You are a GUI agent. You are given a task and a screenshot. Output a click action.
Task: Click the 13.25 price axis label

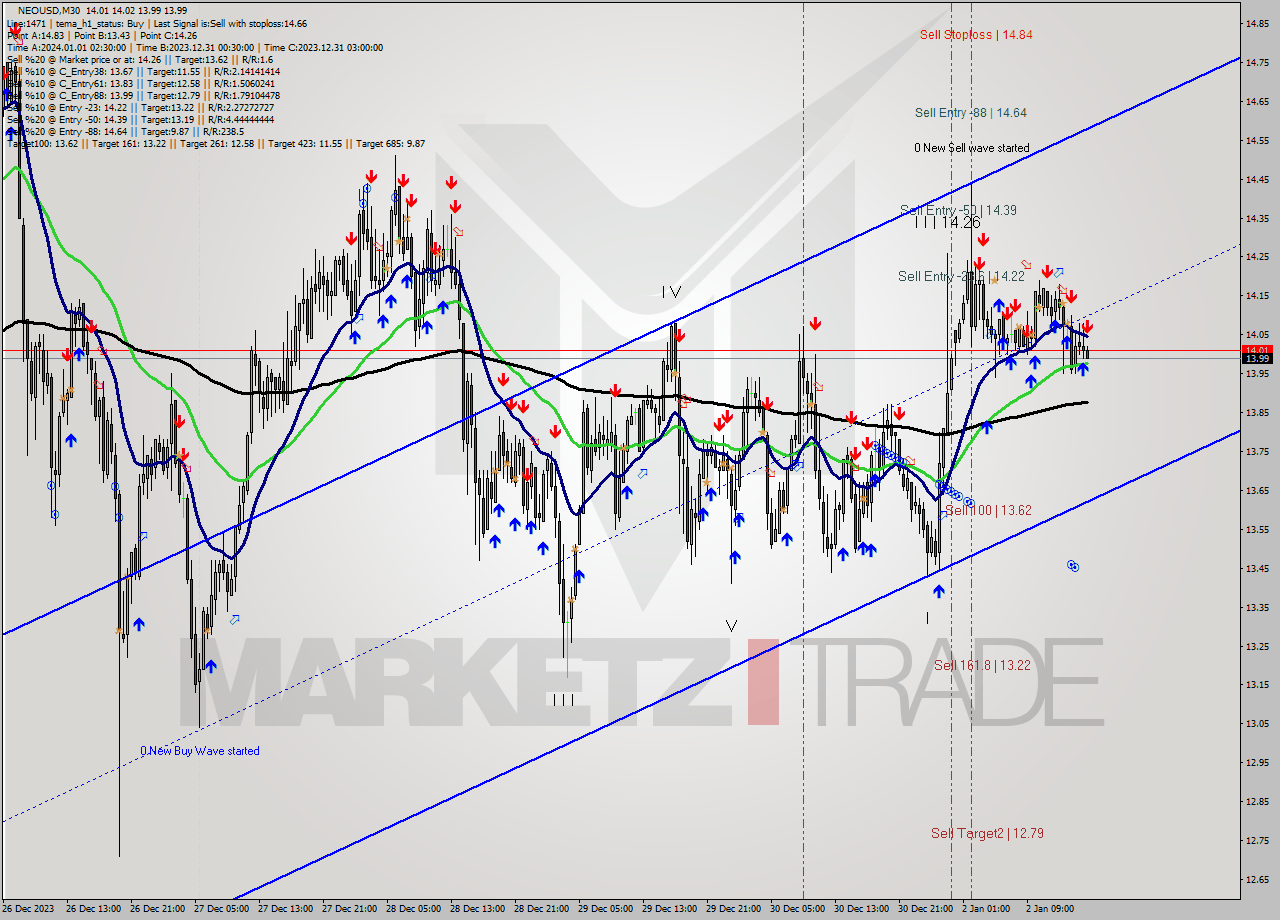click(1258, 646)
